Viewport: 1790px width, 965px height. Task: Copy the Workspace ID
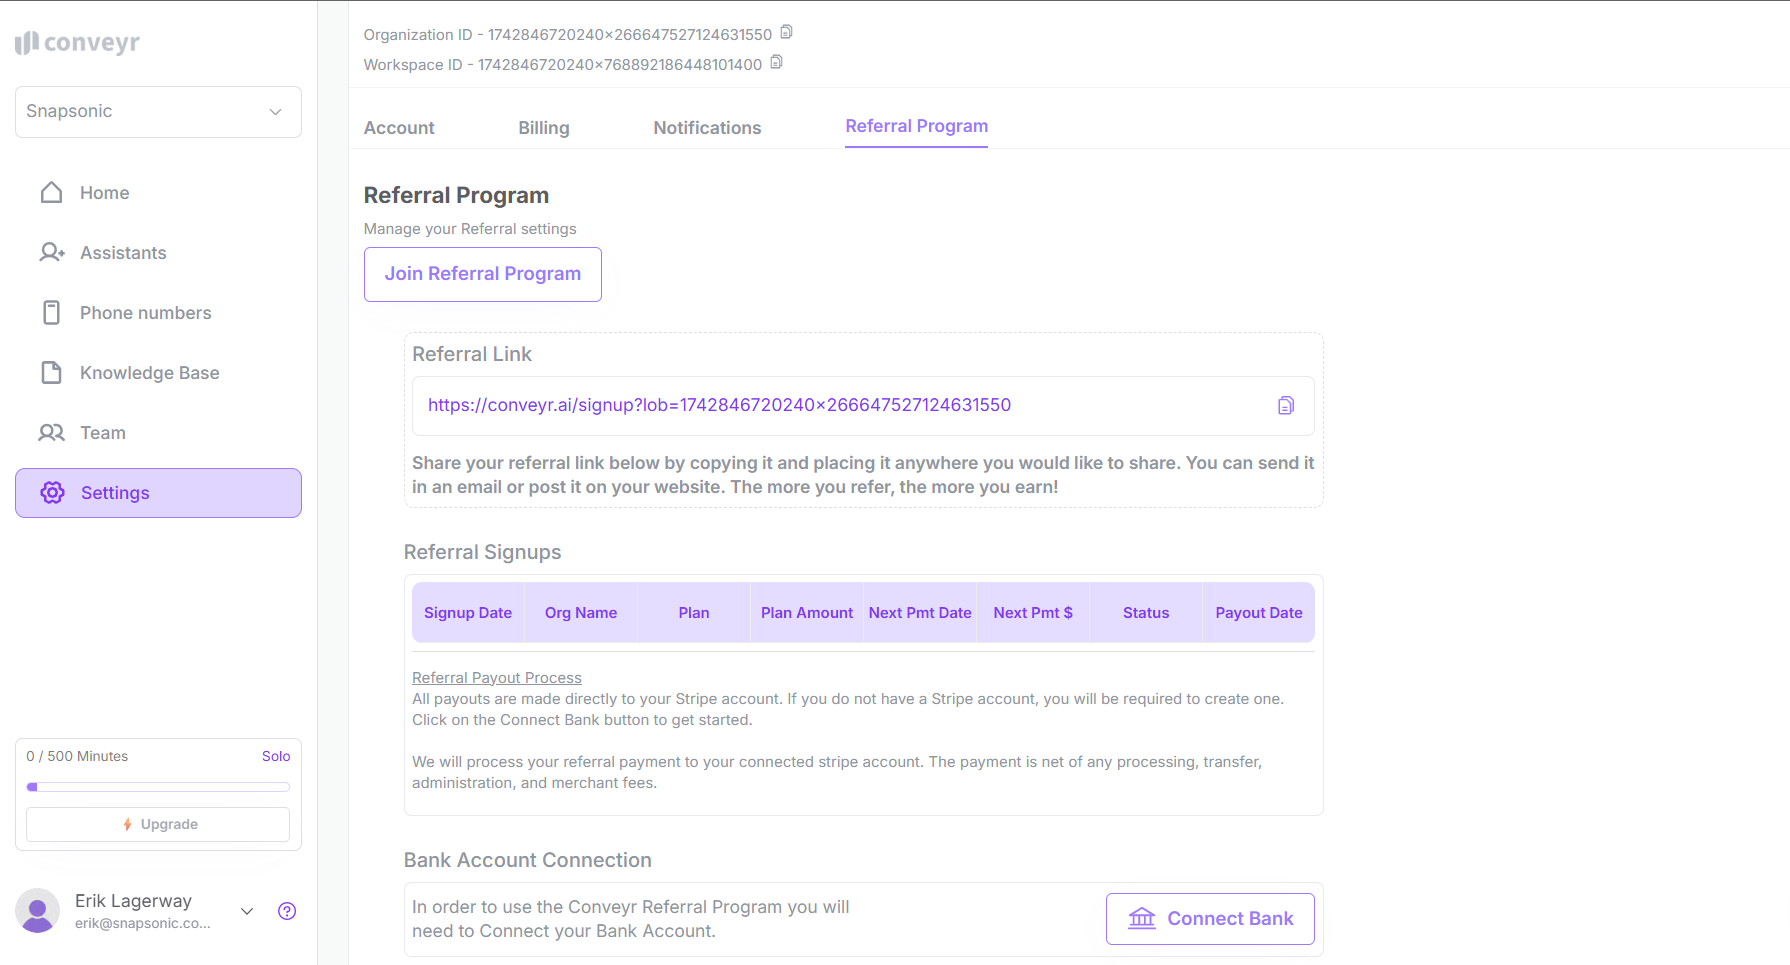[x=776, y=62]
